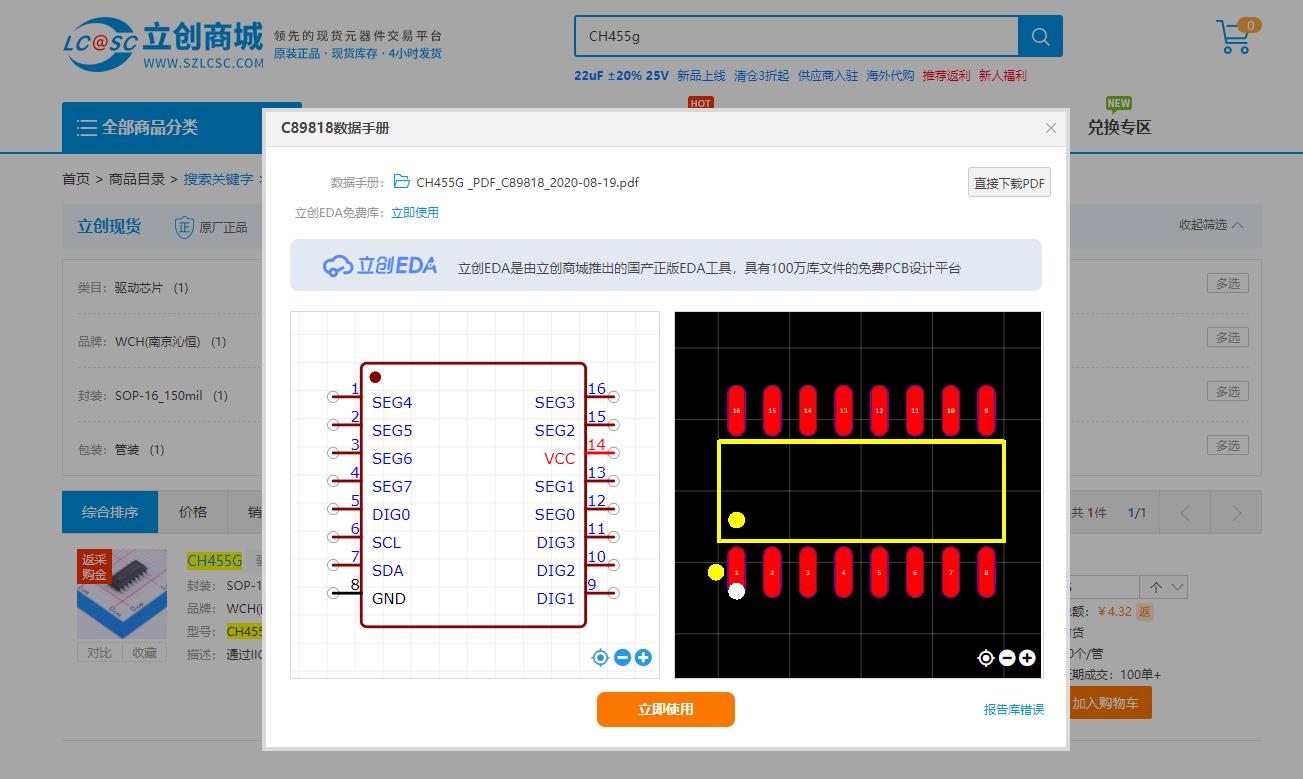The width and height of the screenshot is (1303, 779).
Task: Click the search magnifier button
Action: click(x=1040, y=37)
